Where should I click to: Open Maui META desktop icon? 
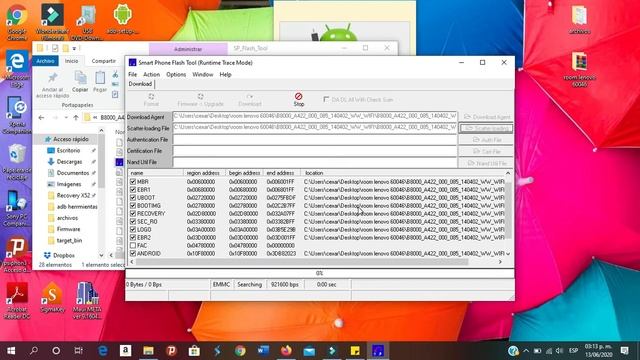click(x=87, y=300)
